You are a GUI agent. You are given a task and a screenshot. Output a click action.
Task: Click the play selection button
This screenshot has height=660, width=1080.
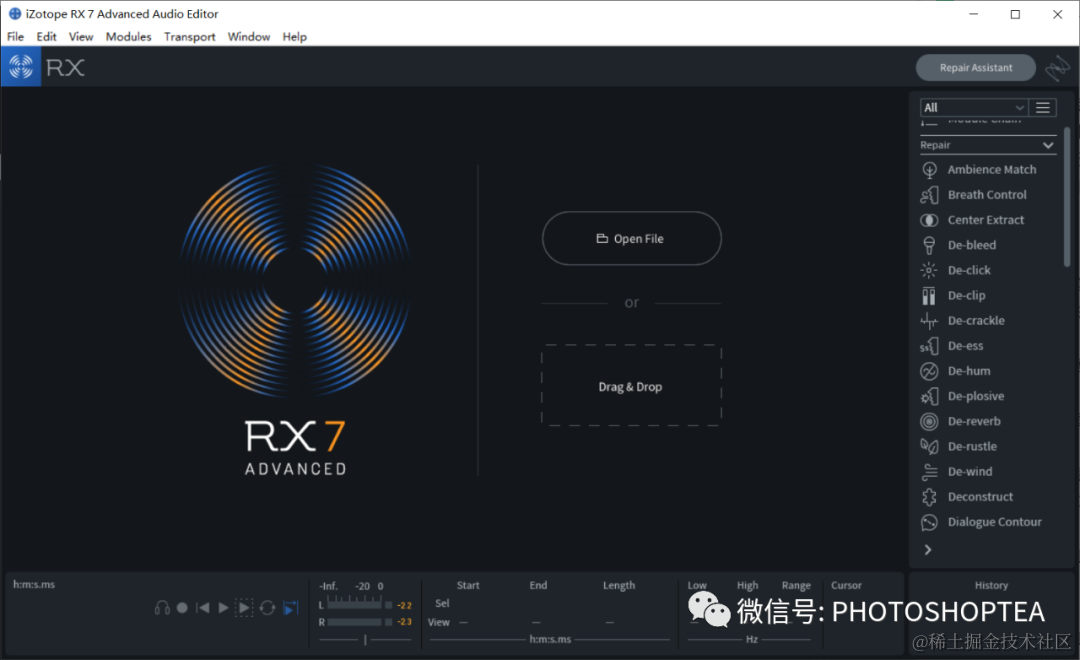[244, 608]
